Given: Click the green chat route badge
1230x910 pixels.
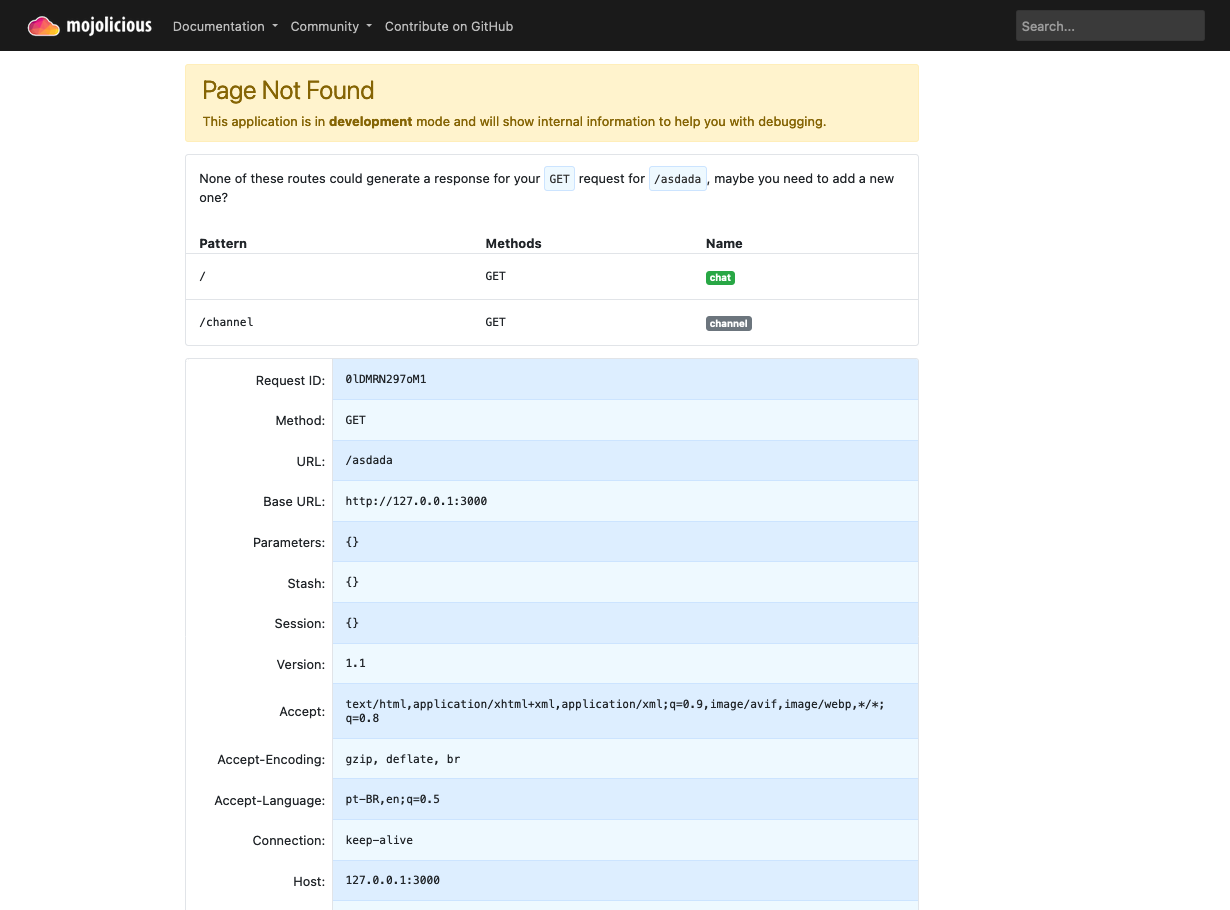Looking at the screenshot, I should (720, 277).
